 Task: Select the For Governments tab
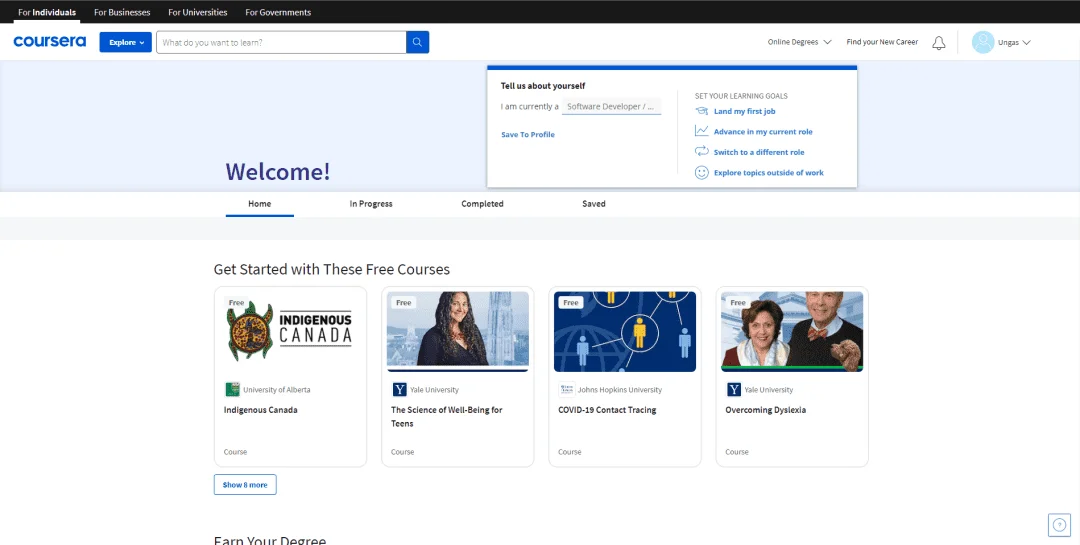[x=278, y=12]
